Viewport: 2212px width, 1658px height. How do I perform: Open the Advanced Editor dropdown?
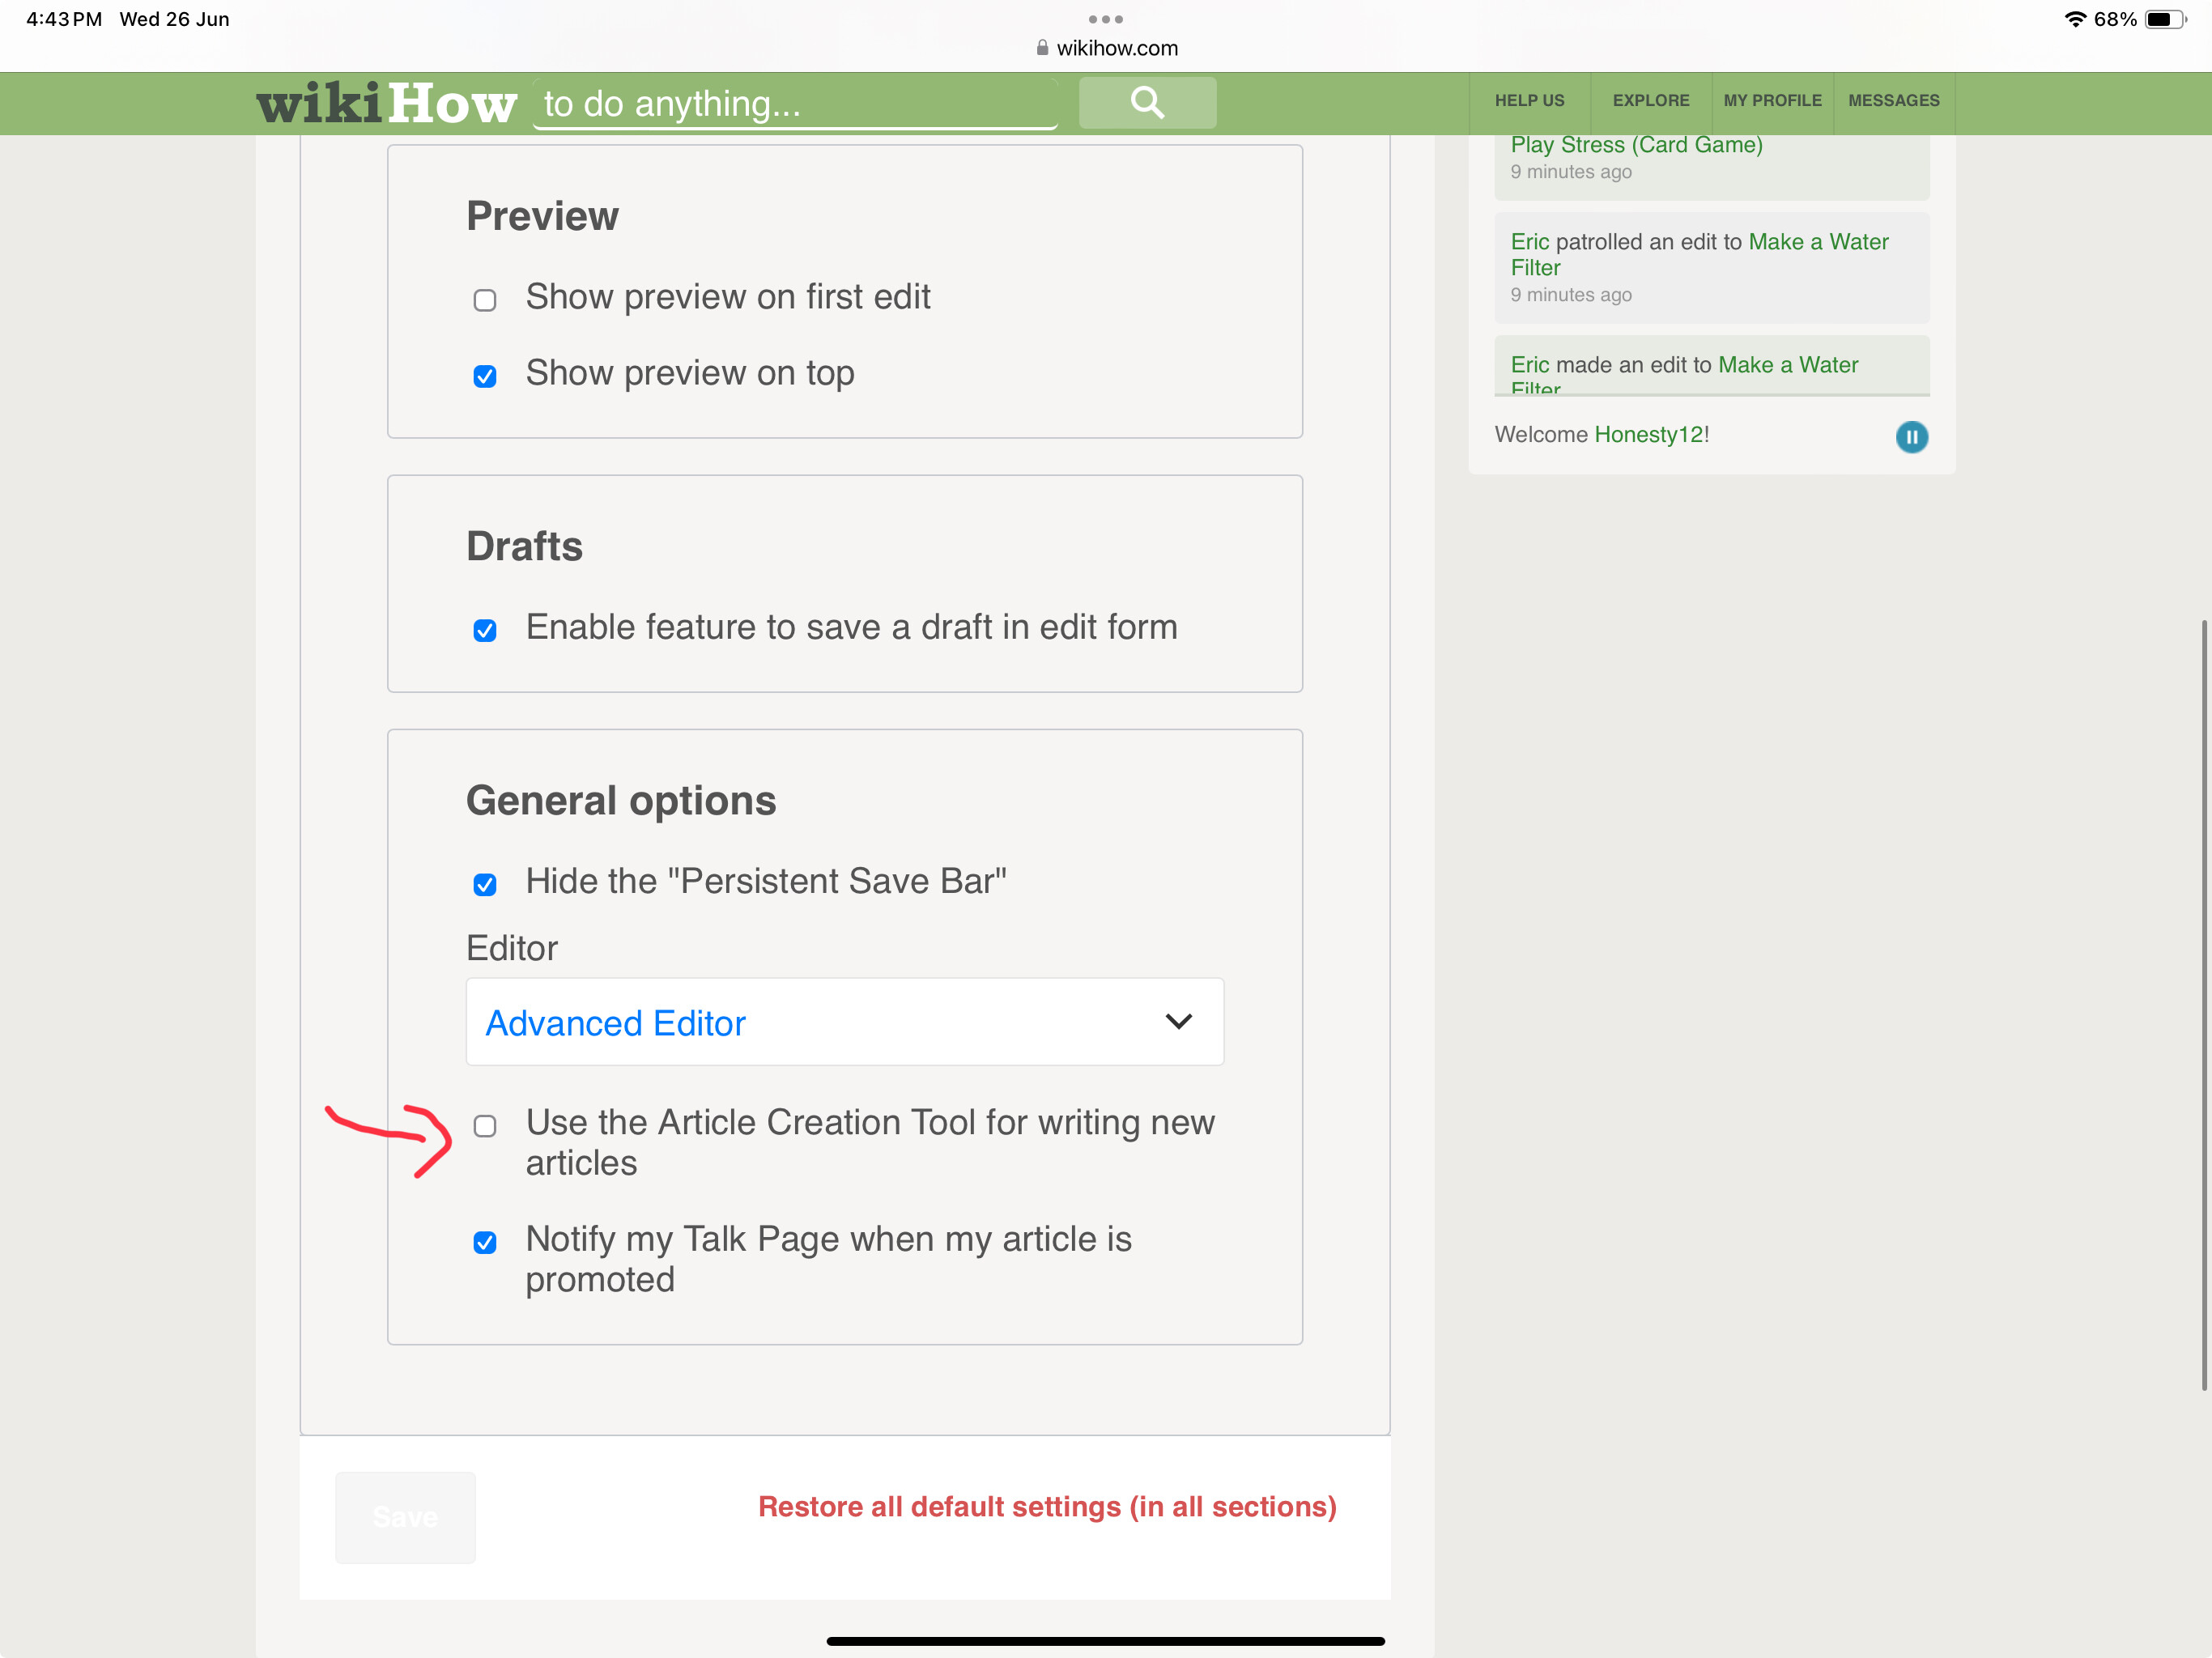pyautogui.click(x=845, y=1022)
